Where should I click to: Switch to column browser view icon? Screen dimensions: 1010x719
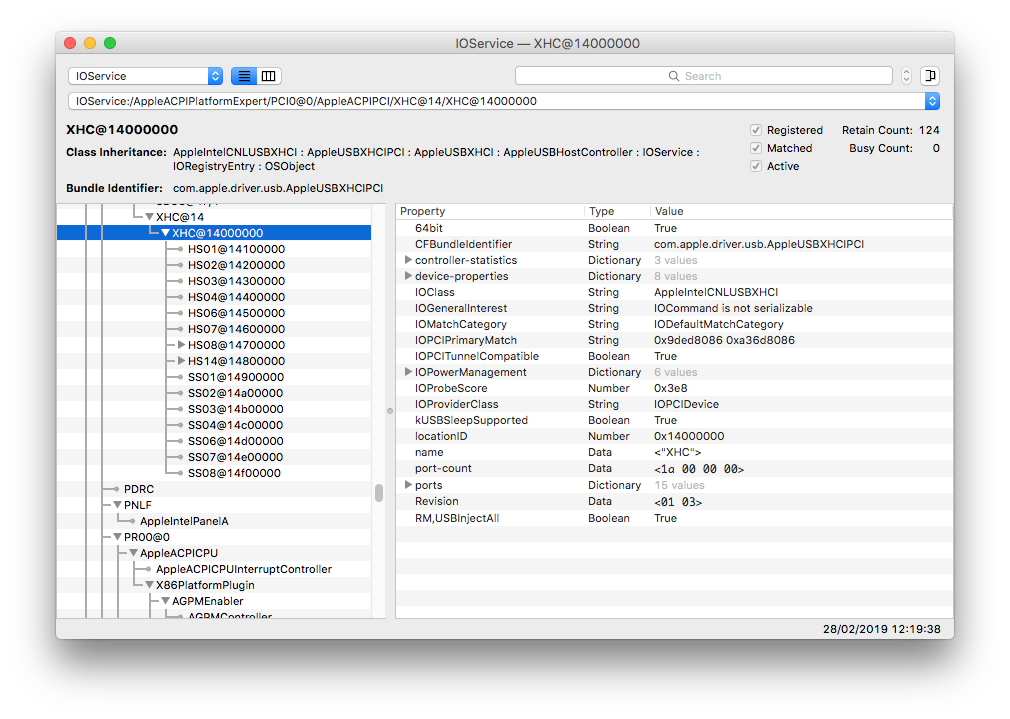(269, 76)
